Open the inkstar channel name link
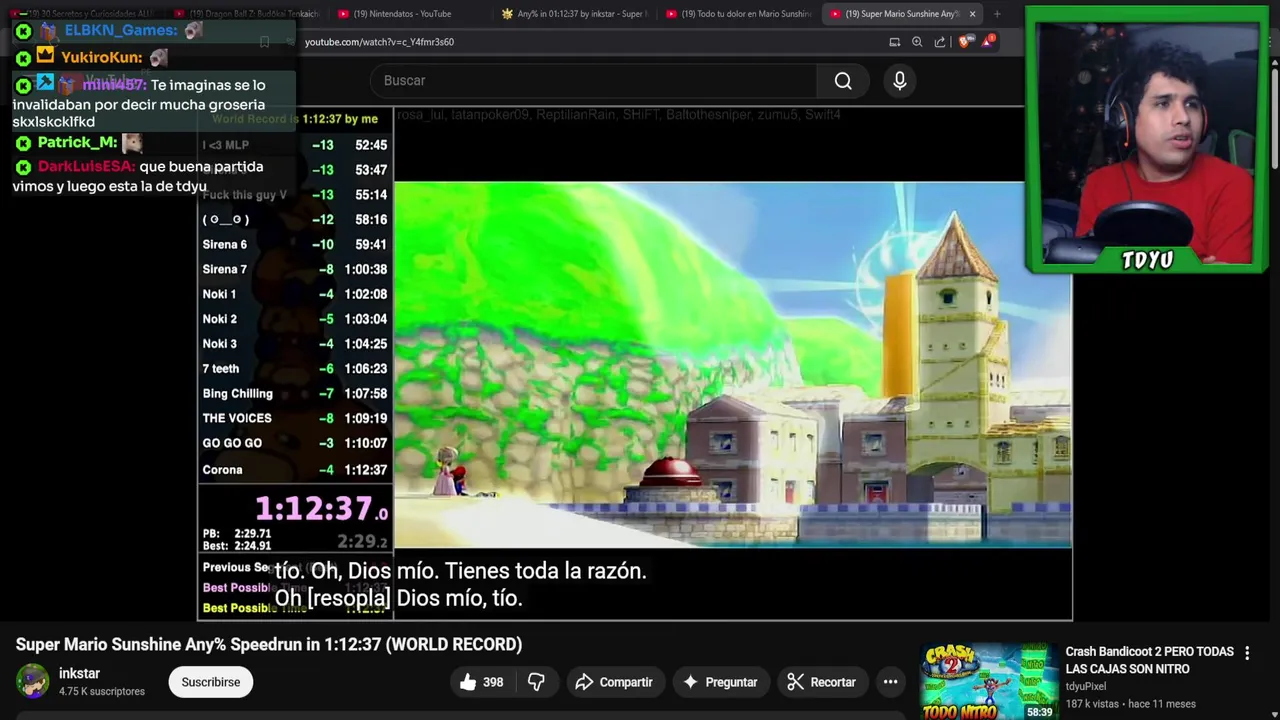 [79, 673]
